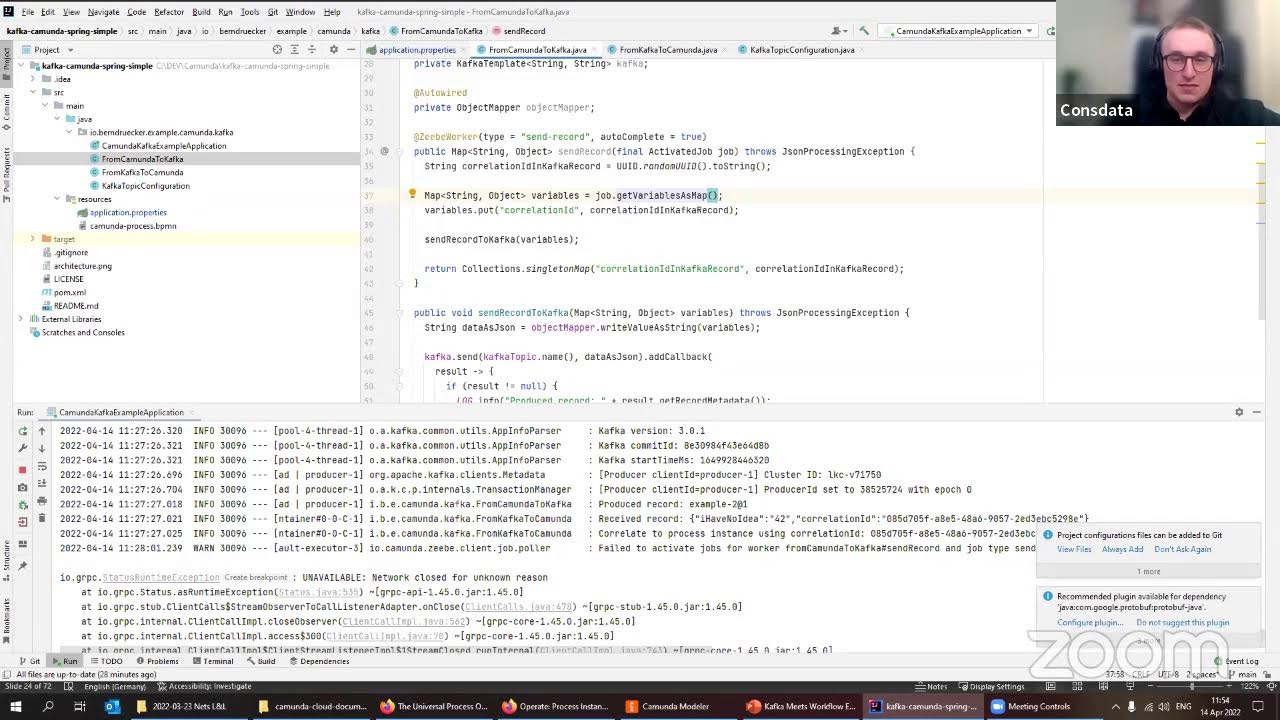Expand the target folder in tree

32,239
